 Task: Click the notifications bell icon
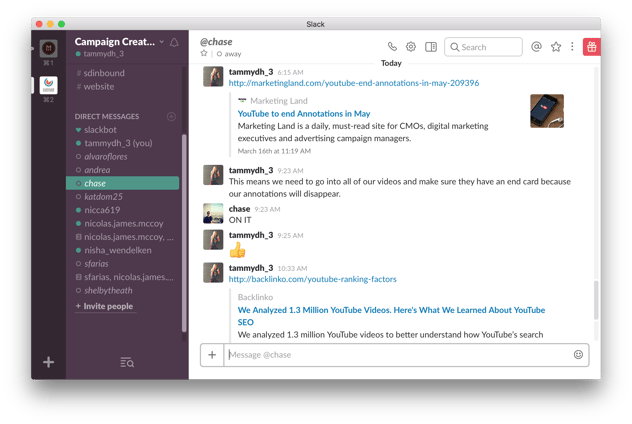(174, 42)
